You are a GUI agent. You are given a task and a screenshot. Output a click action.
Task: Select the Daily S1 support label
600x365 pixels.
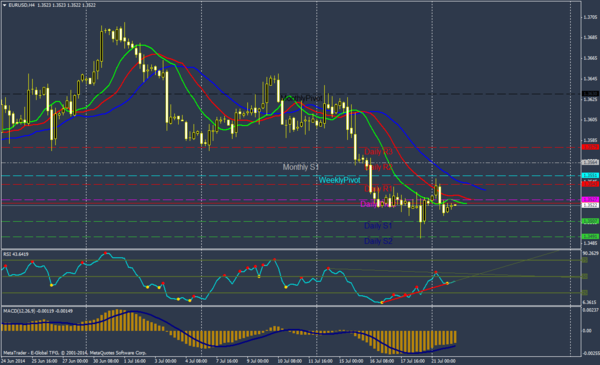click(378, 226)
